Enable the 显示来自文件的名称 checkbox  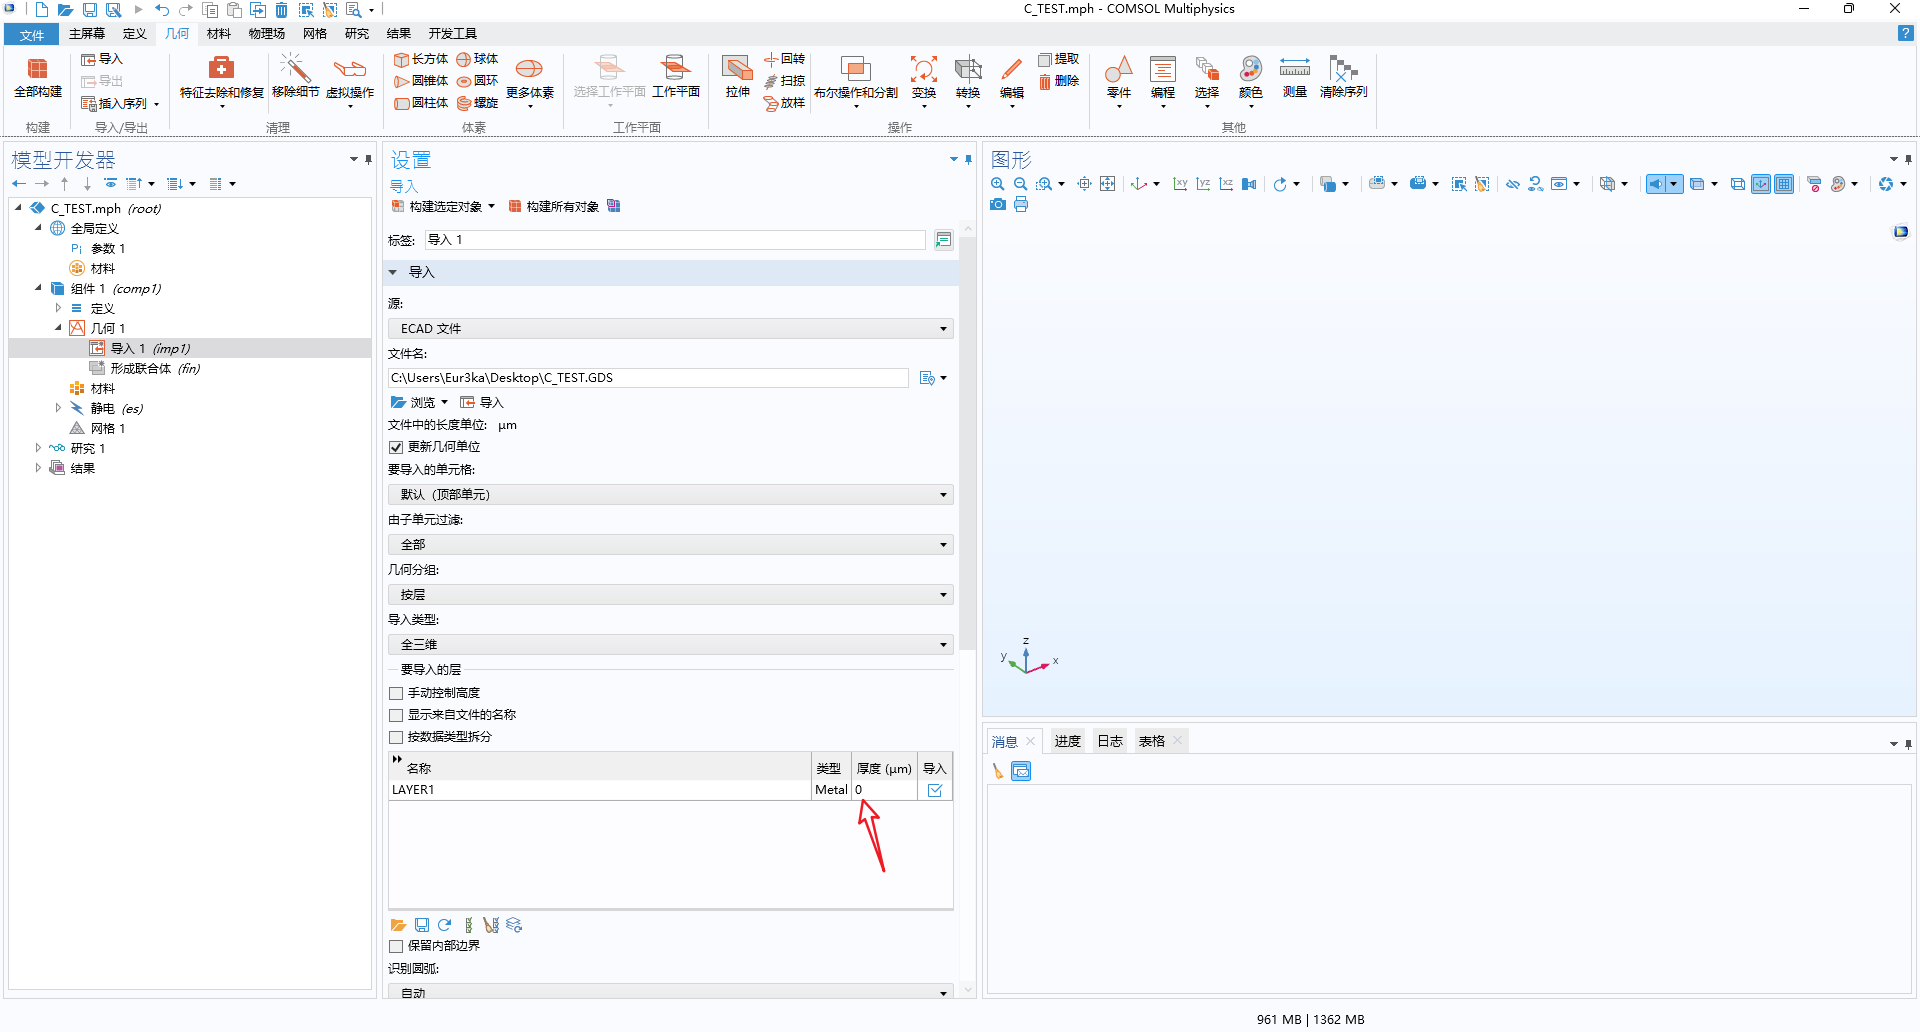[x=396, y=715]
